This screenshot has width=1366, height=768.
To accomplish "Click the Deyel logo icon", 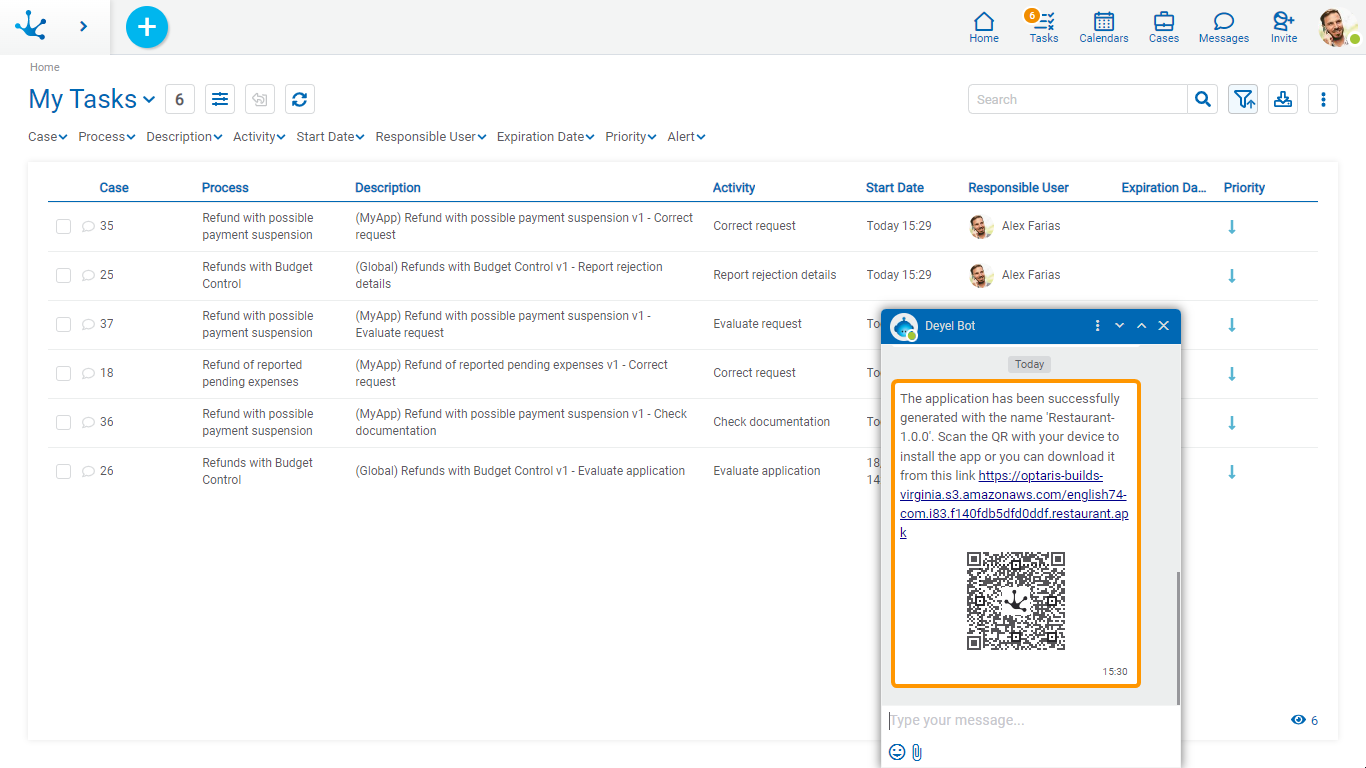I will (x=31, y=26).
